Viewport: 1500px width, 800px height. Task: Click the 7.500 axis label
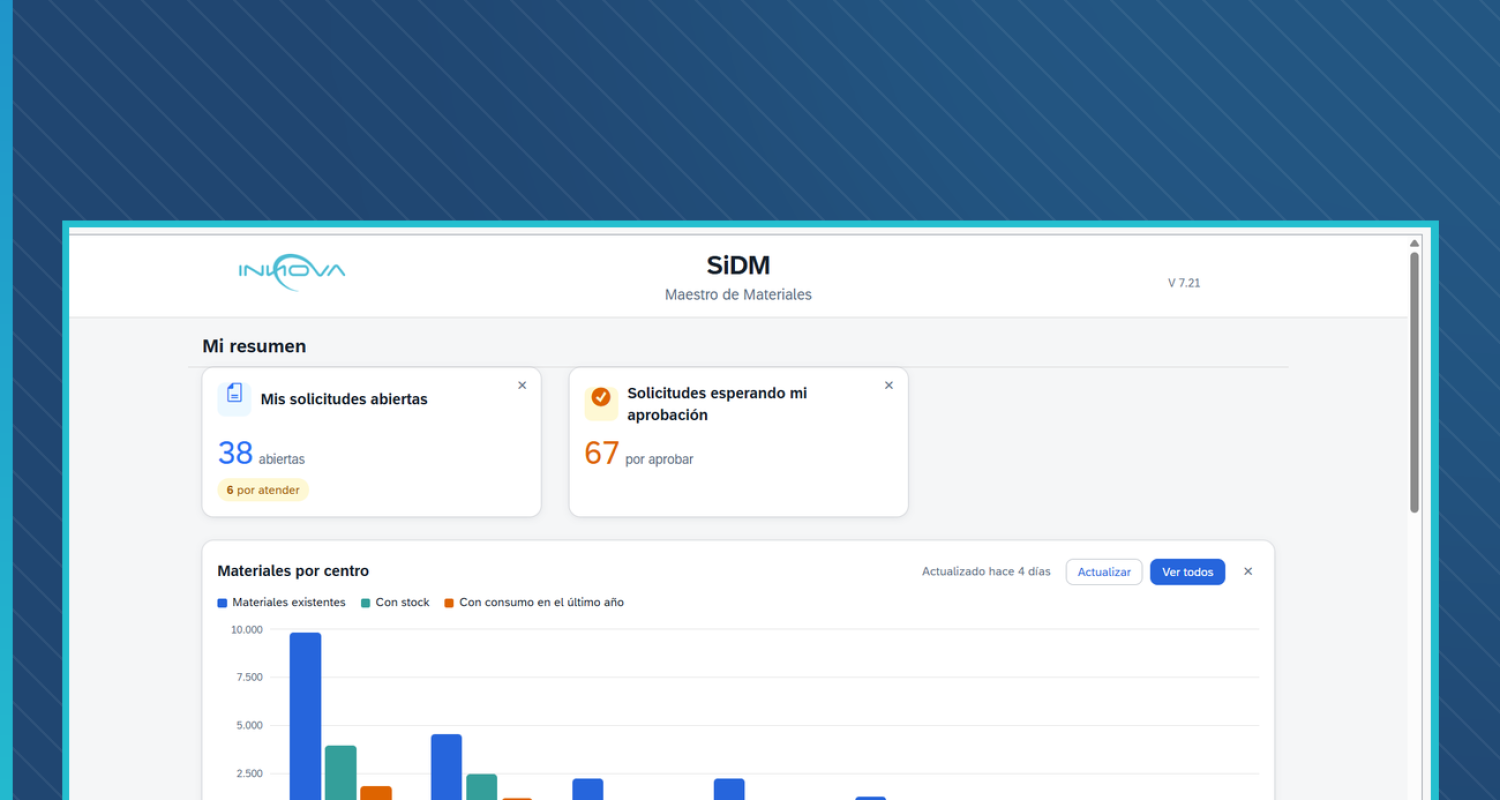point(250,678)
